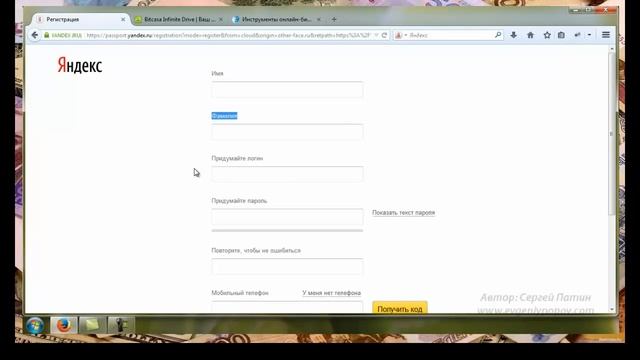Viewport: 640px width, 360px height.
Task: Open the toolbar dropdown arrow near menu
Action: (589, 35)
